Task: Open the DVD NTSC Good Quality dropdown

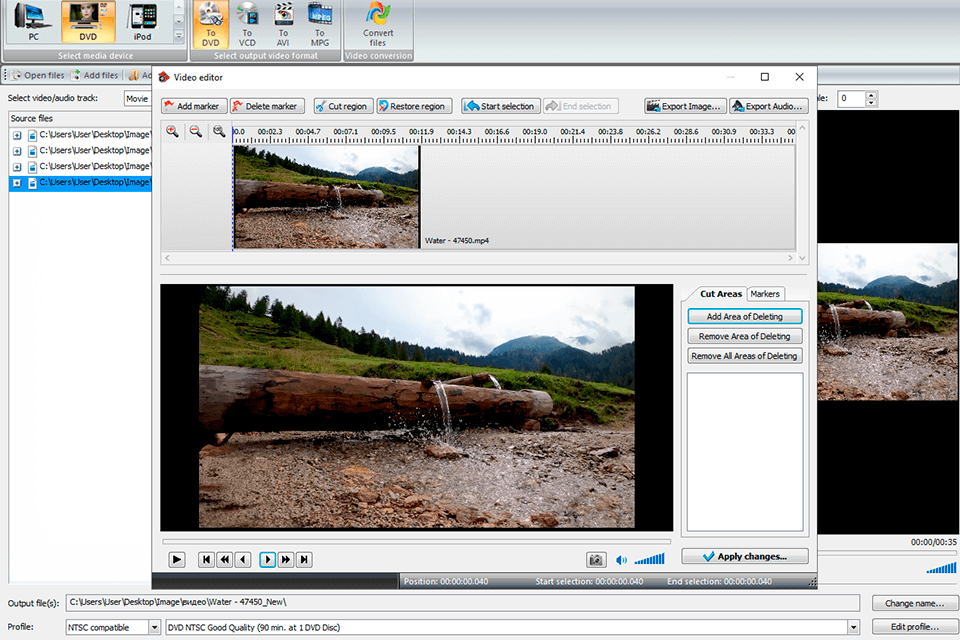Action: click(853, 627)
